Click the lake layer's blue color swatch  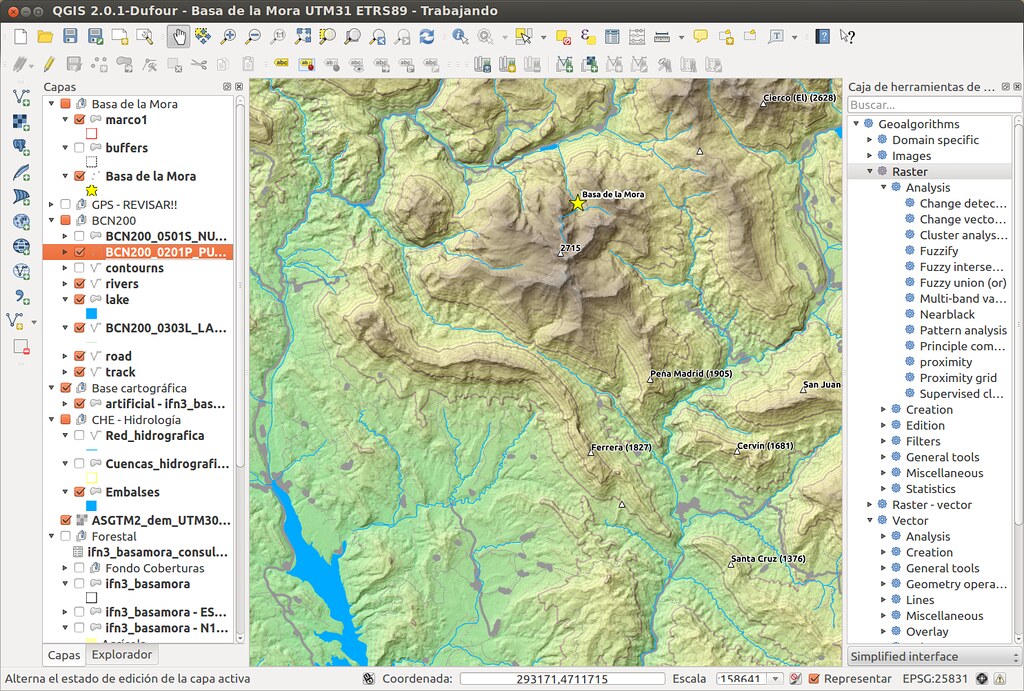pyautogui.click(x=91, y=311)
